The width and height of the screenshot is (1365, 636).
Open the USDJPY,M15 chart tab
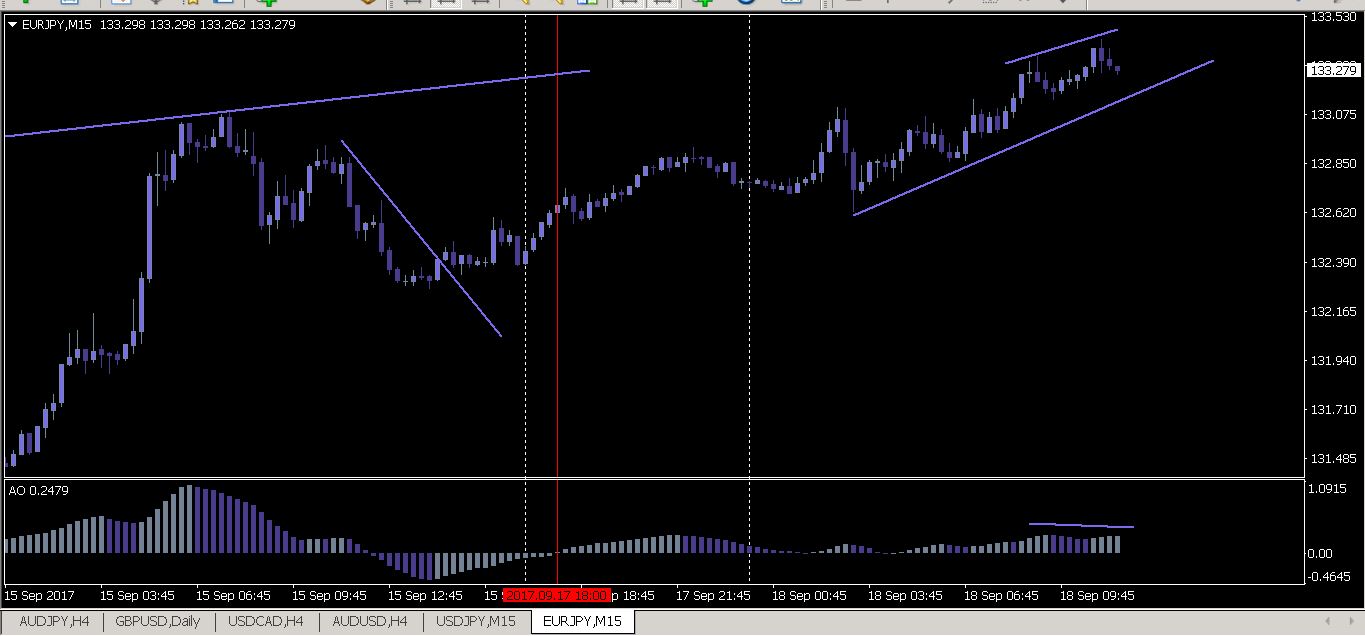click(x=476, y=622)
